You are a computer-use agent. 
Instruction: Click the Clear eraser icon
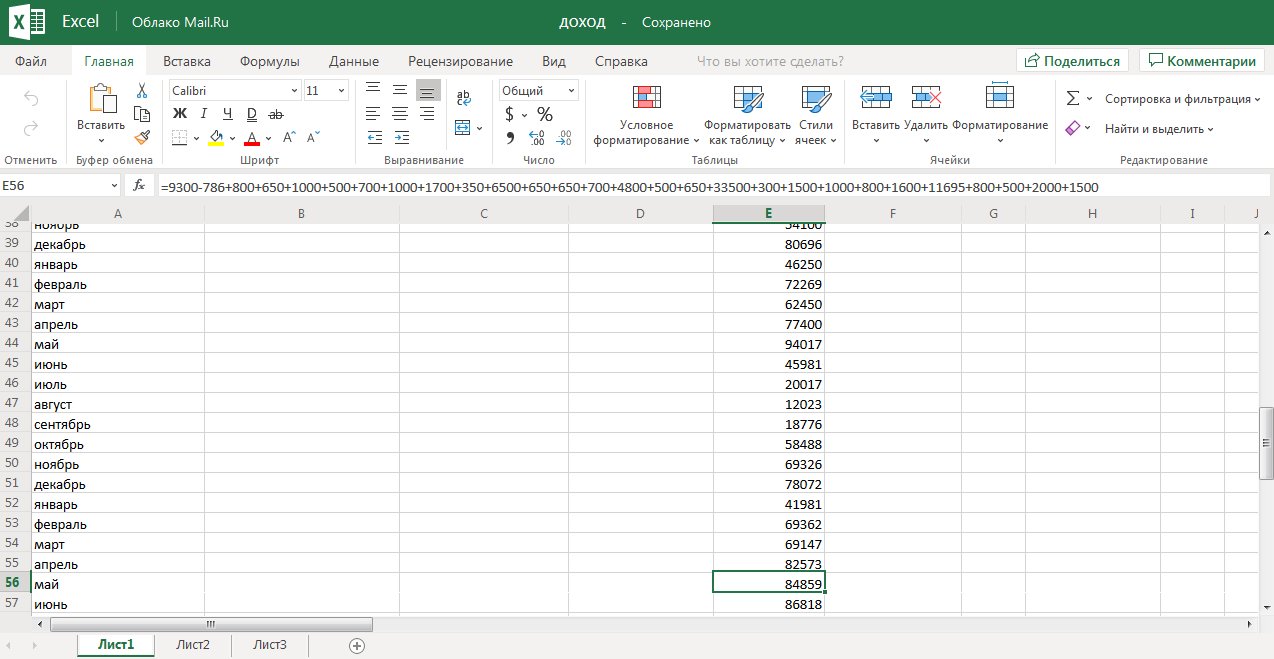1073,128
